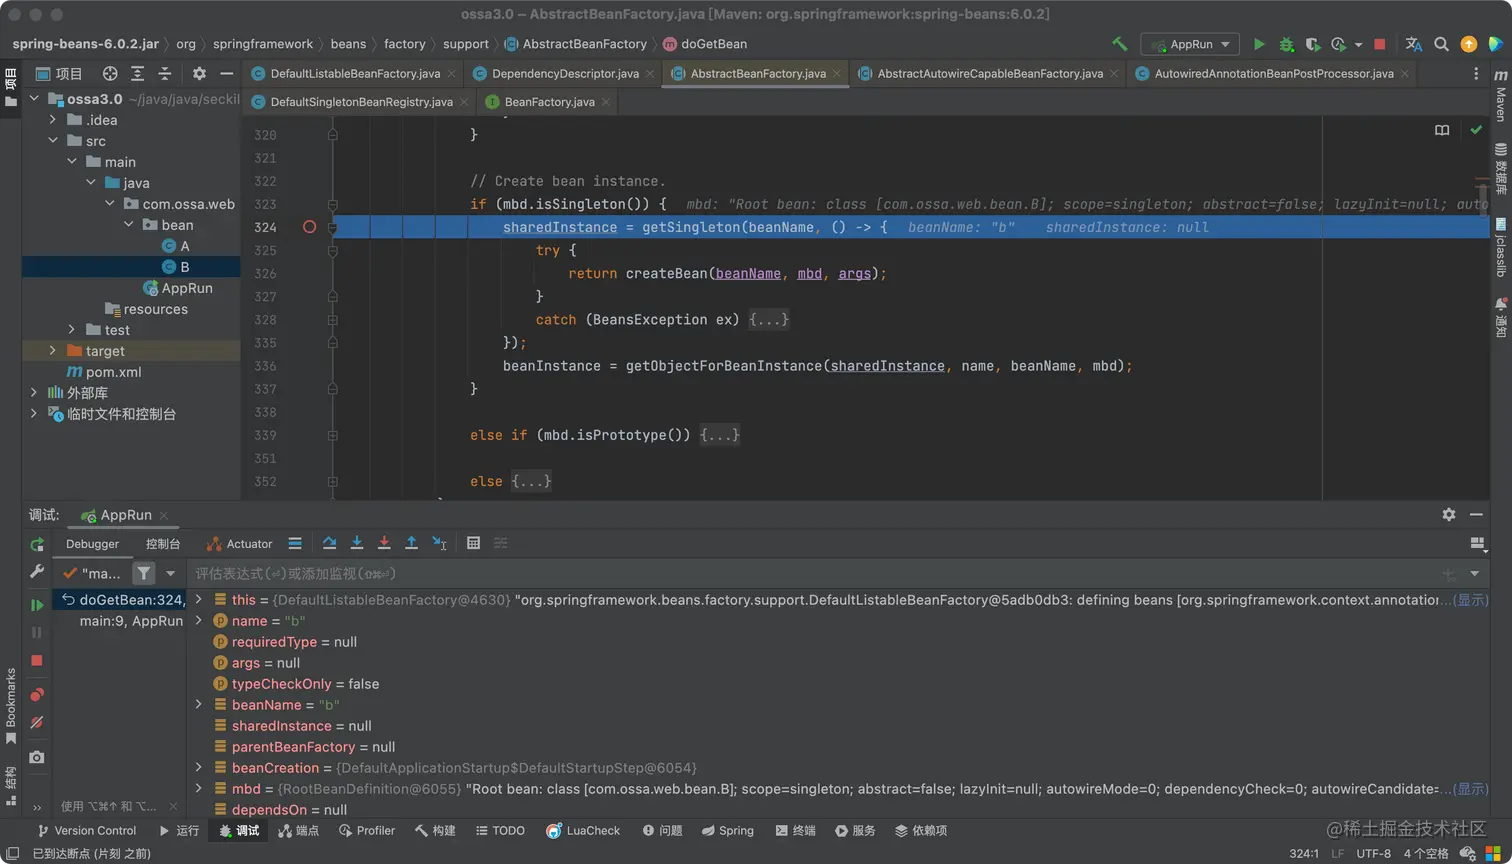Take thread dump camera icon

tap(37, 757)
